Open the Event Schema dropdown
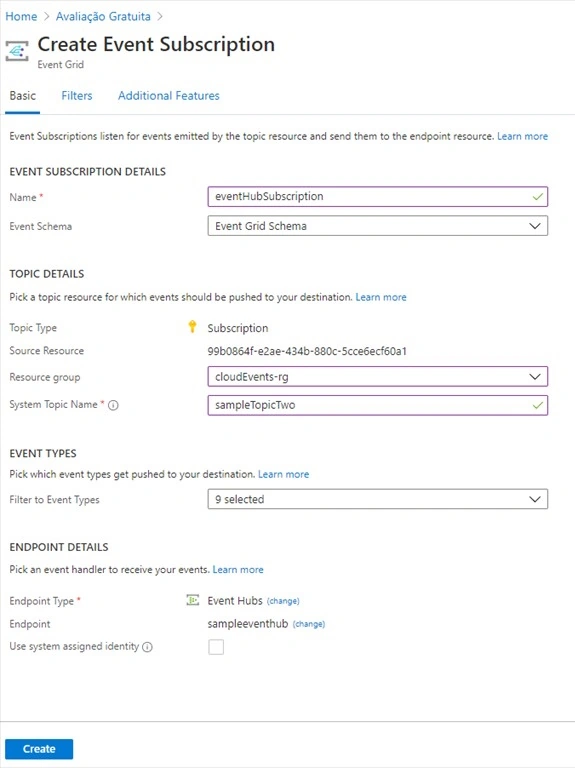 click(378, 226)
